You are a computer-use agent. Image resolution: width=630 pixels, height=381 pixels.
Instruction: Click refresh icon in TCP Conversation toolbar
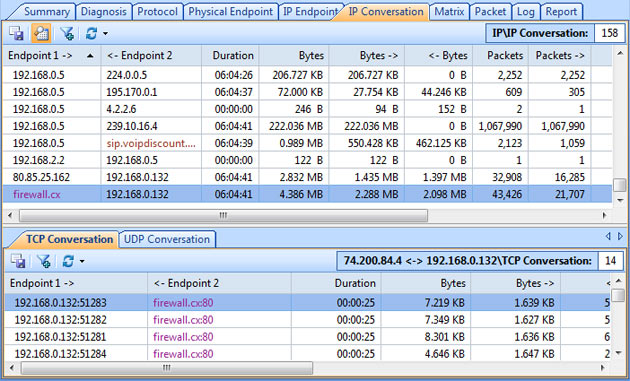68,261
